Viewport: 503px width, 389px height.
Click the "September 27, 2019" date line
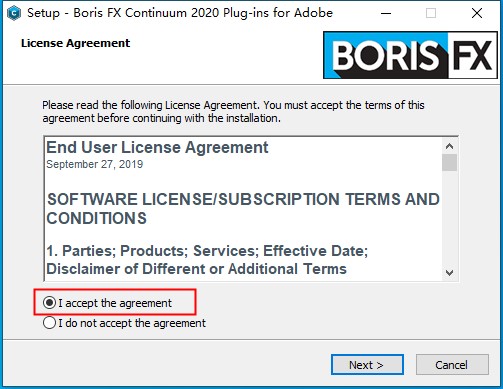pyautogui.click(x=95, y=164)
